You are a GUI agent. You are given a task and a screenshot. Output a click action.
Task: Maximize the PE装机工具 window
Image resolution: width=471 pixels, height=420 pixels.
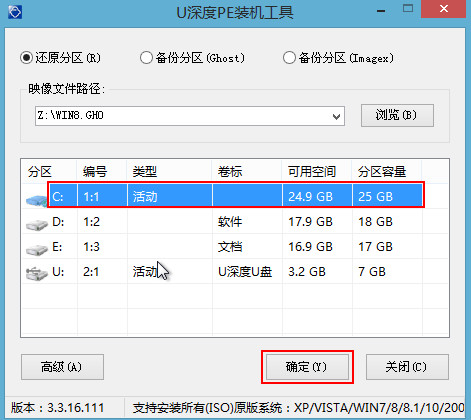(x=408, y=9)
